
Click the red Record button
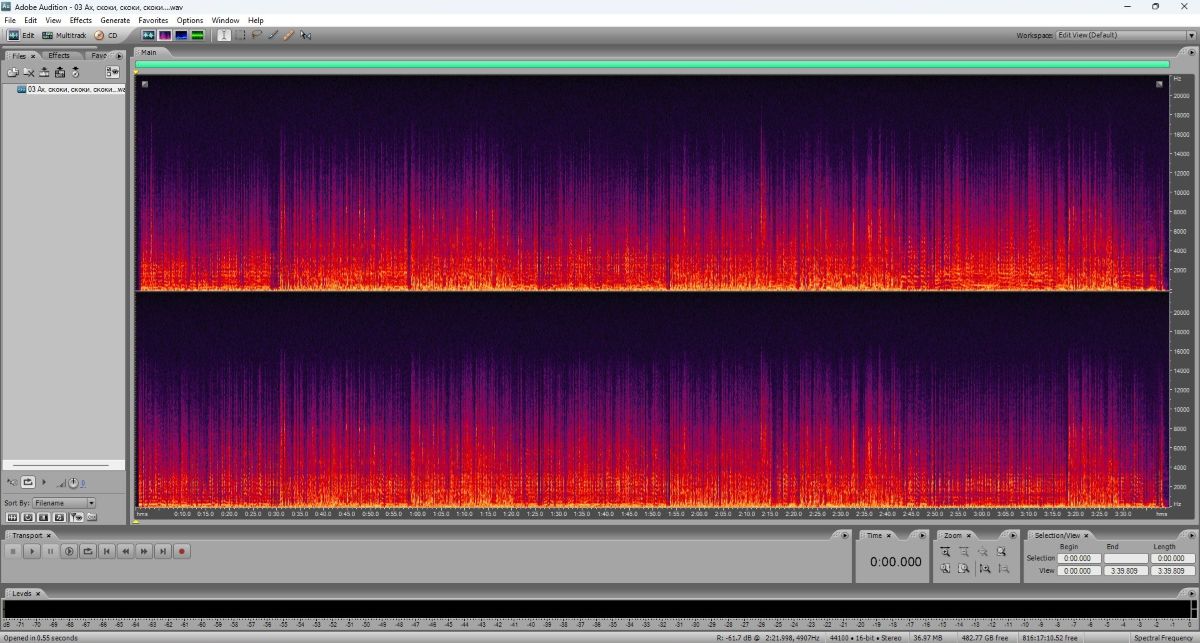181,551
